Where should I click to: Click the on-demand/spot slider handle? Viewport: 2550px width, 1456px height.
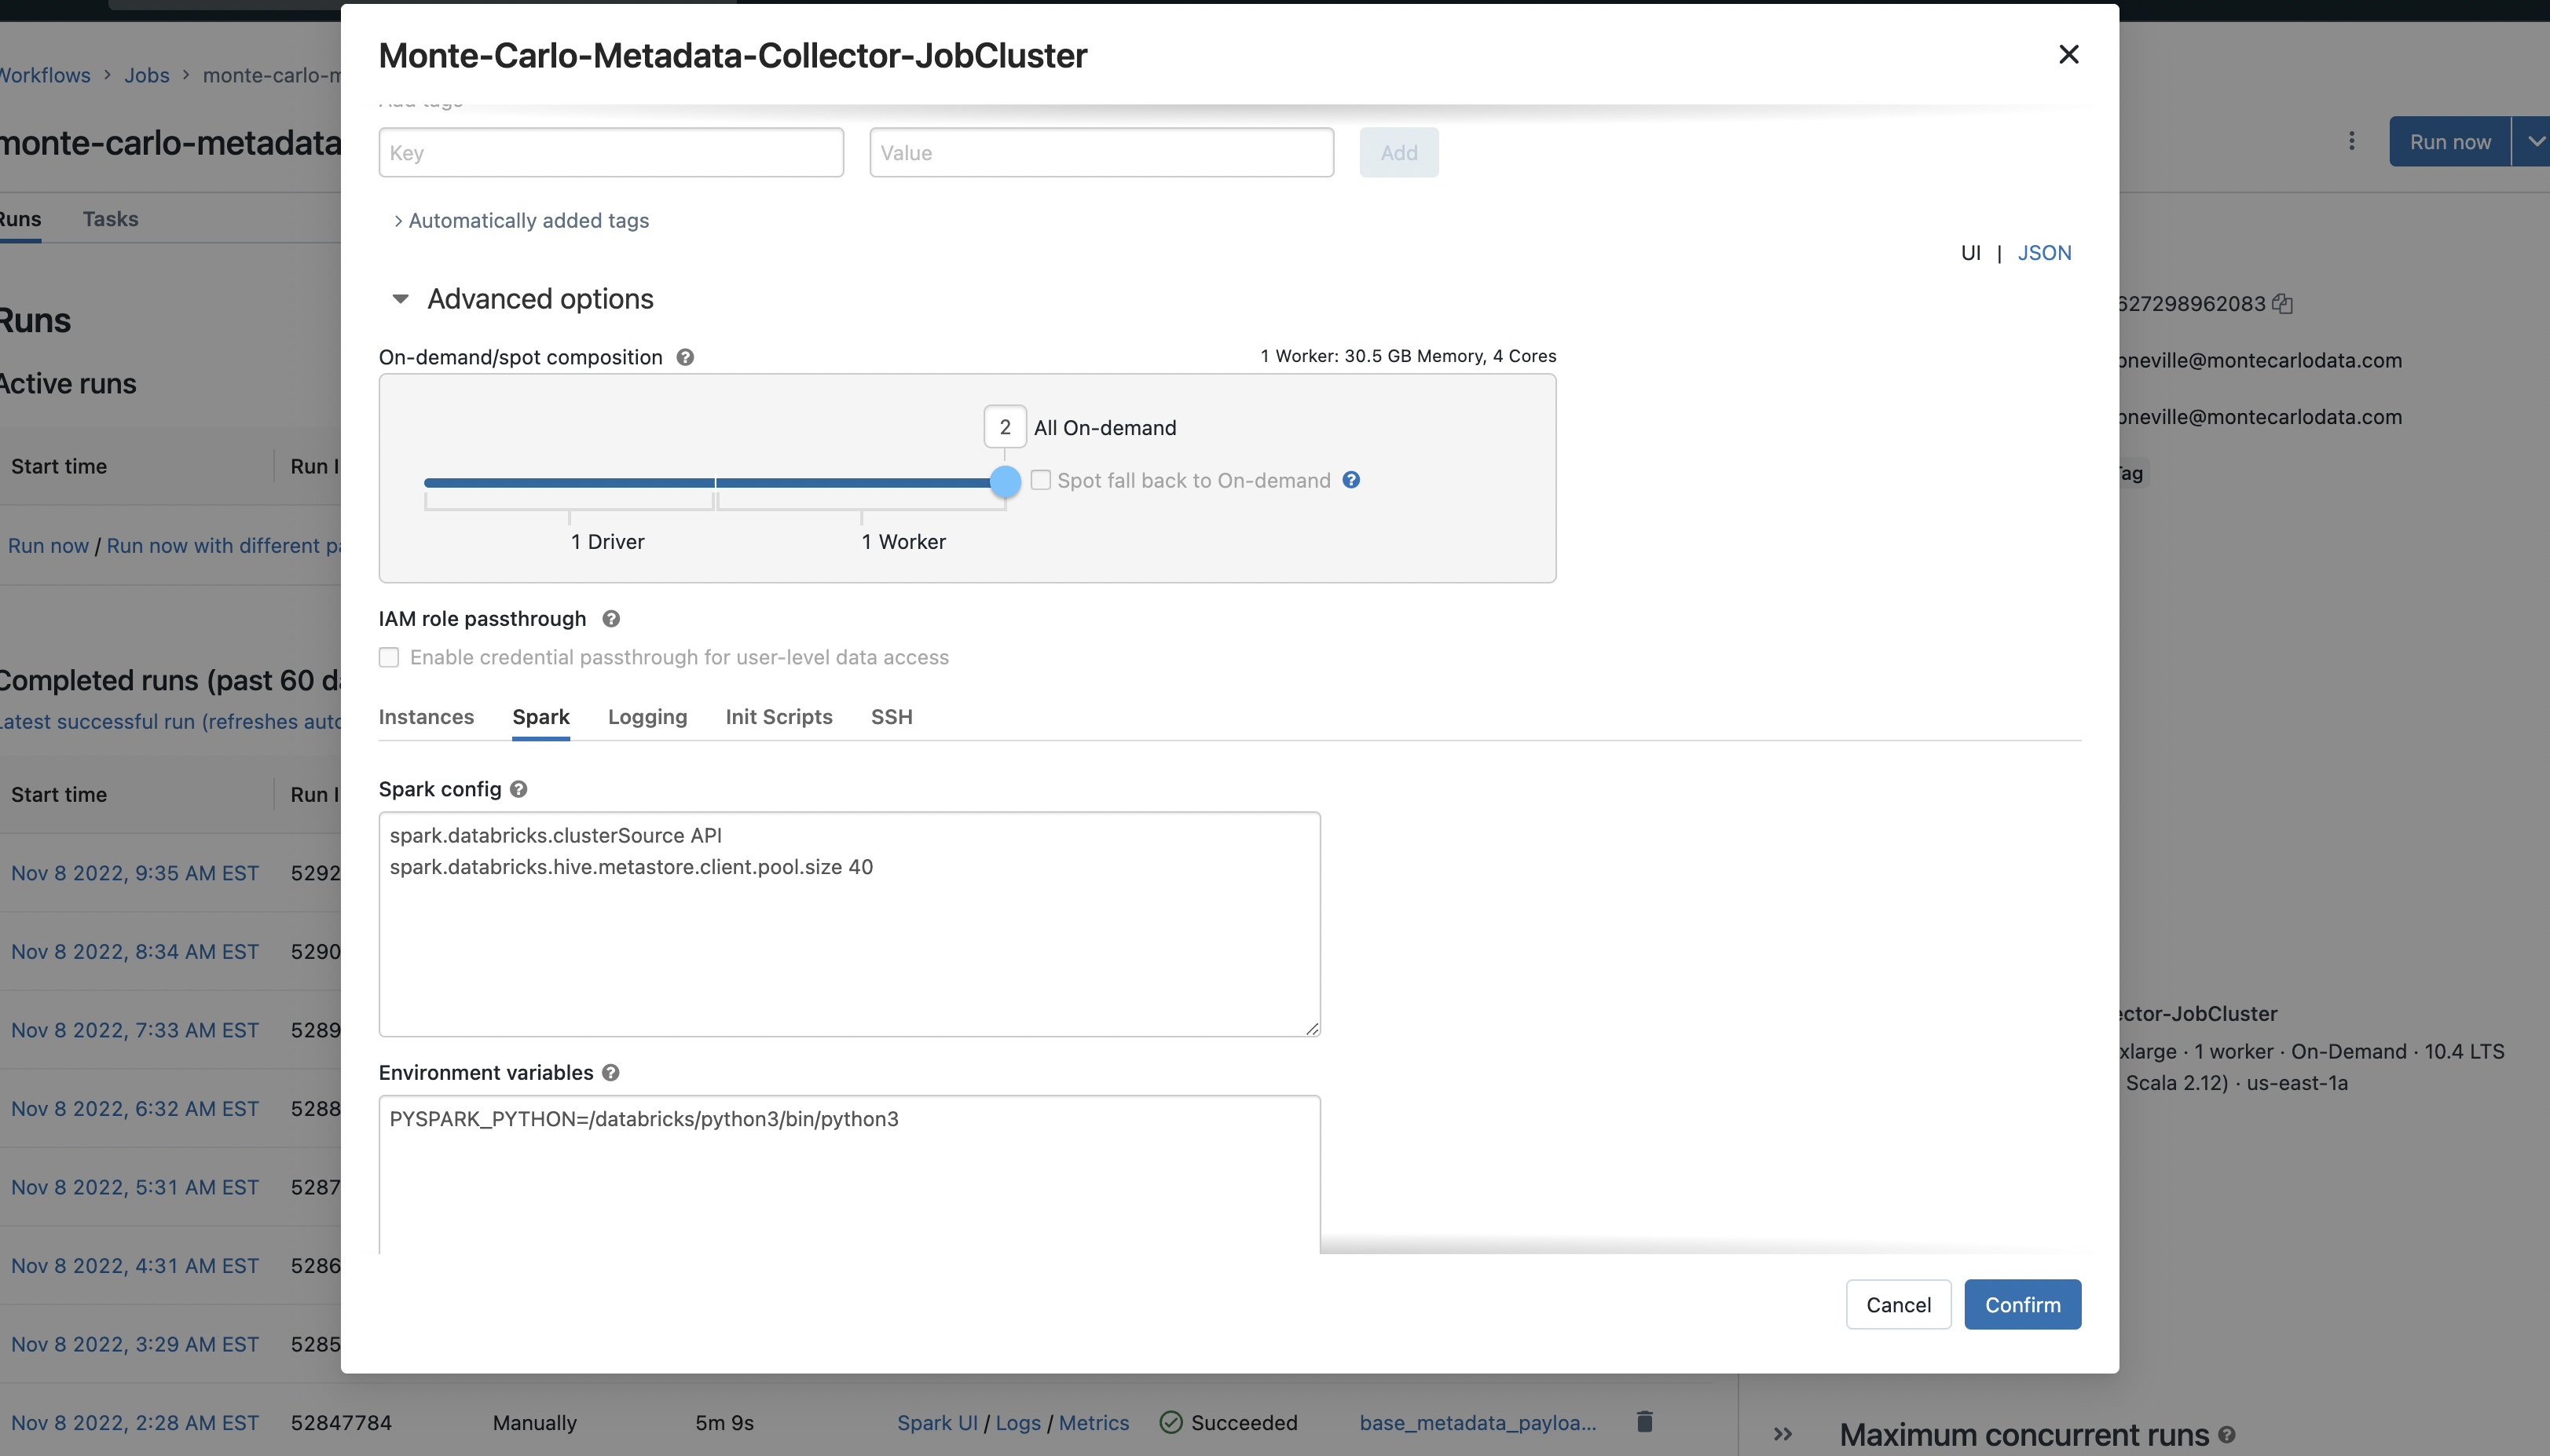[x=1005, y=482]
